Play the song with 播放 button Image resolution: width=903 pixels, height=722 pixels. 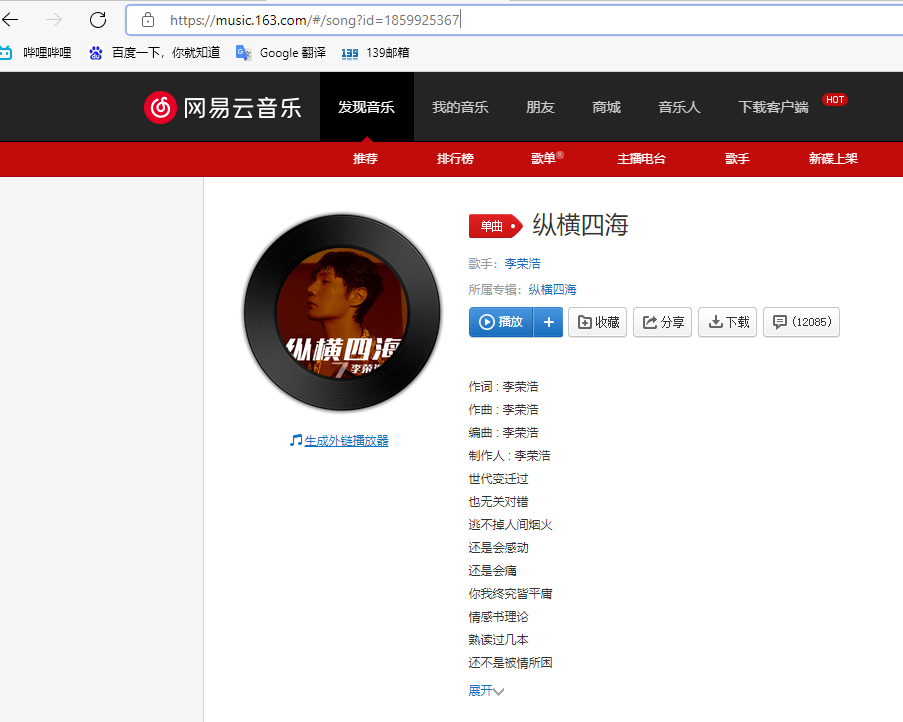501,322
